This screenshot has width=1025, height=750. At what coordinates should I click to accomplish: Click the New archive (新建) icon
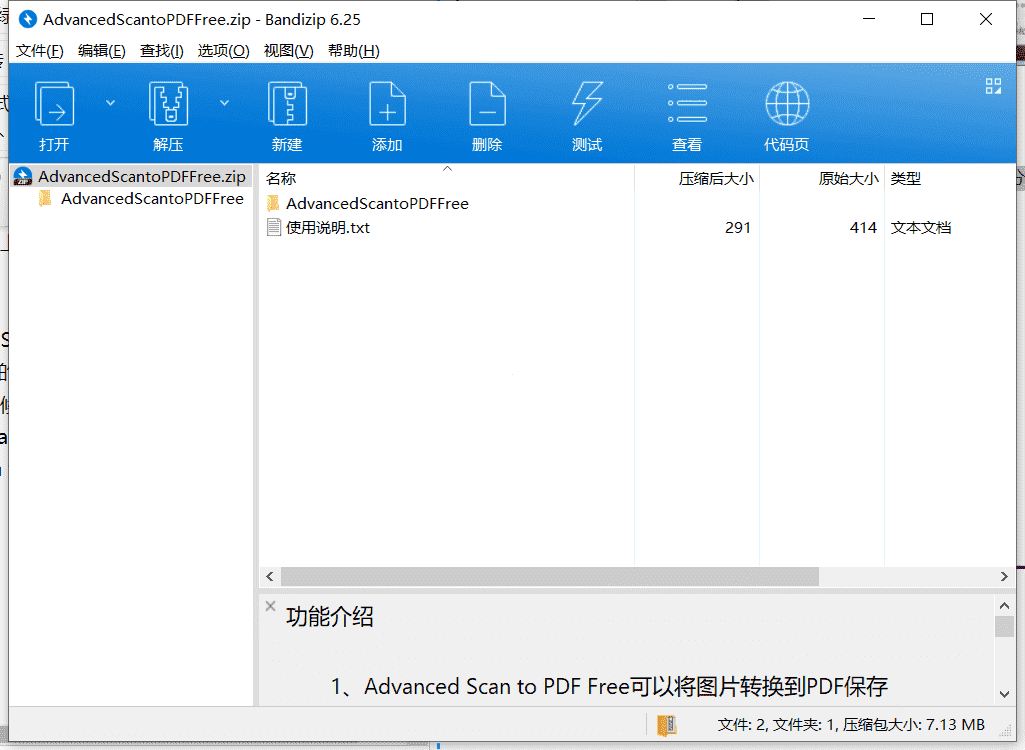[288, 104]
